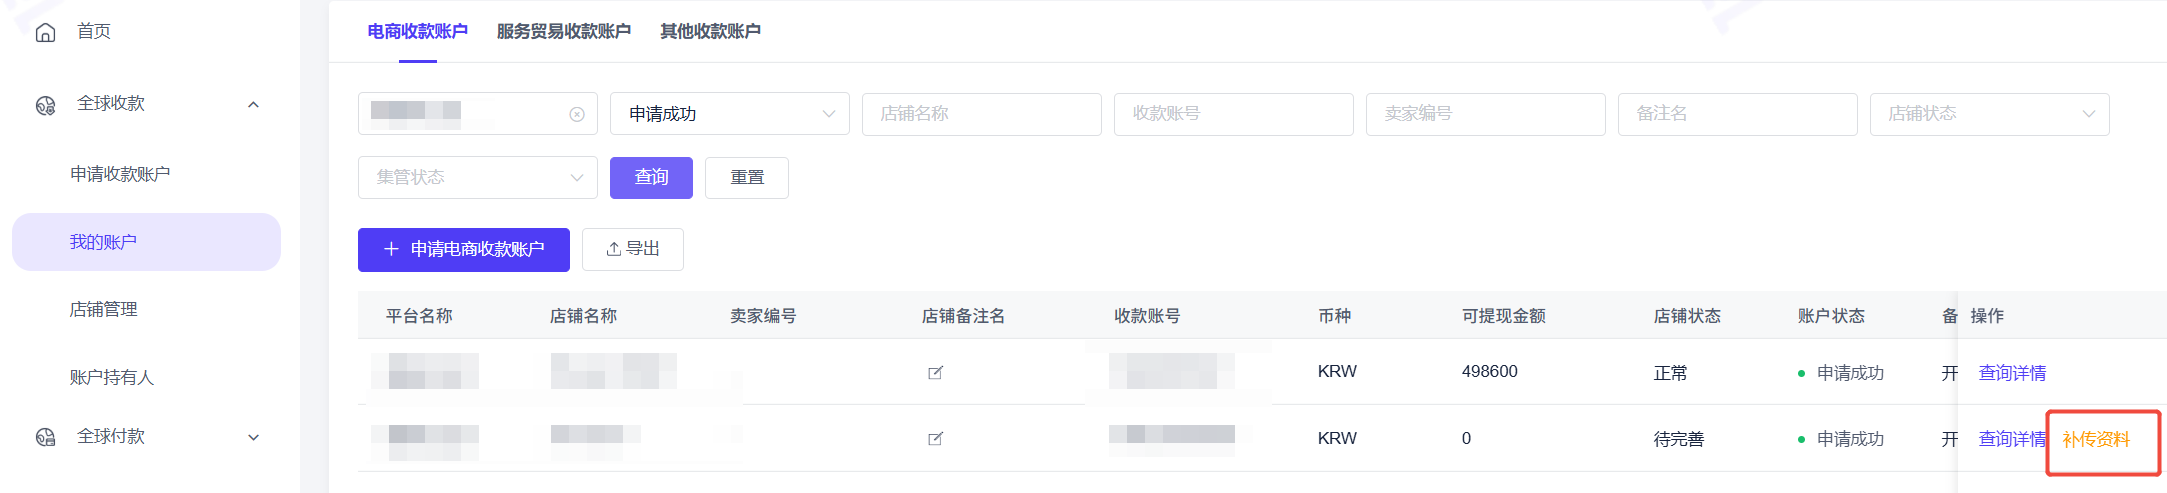Open the 集管状态 filter dropdown

[477, 178]
